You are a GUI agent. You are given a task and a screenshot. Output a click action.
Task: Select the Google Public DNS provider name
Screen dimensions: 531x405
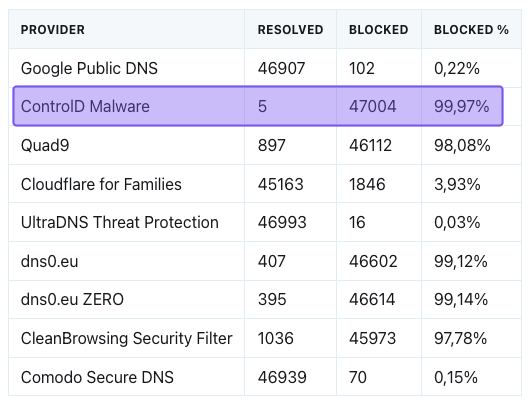[x=89, y=68]
